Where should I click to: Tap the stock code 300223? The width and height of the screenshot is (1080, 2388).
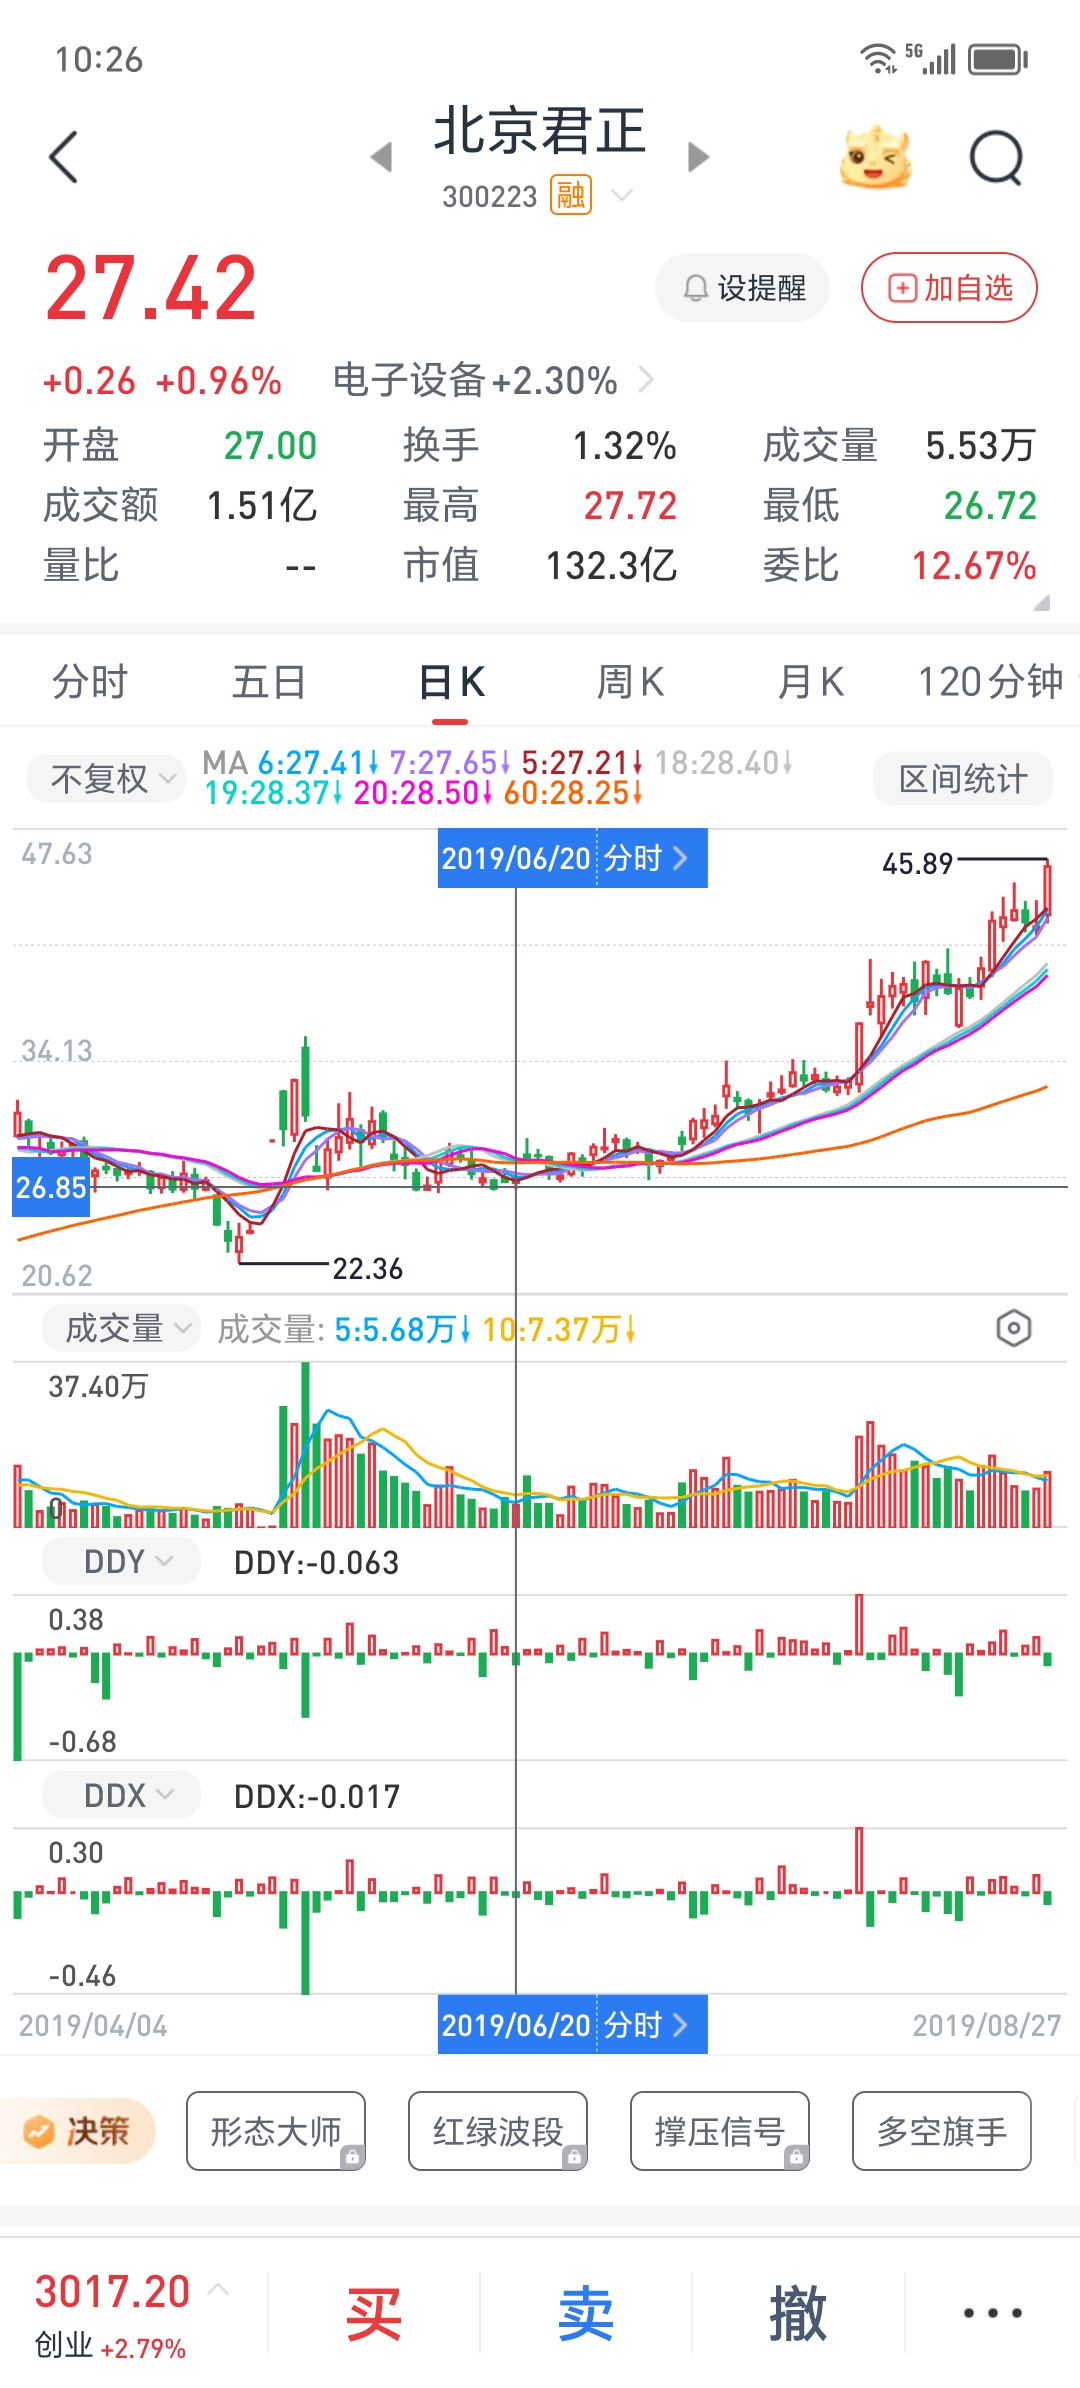point(490,196)
